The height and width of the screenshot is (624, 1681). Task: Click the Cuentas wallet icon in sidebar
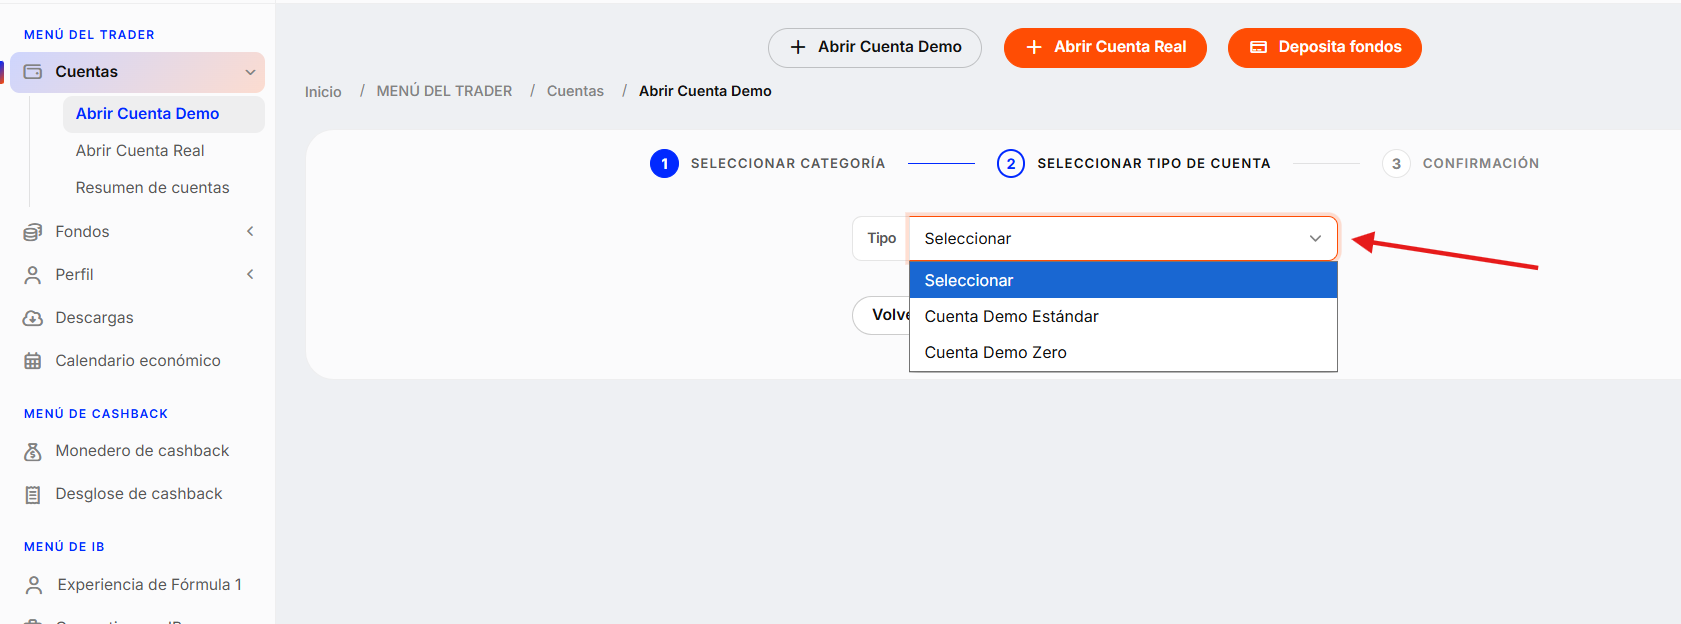pyautogui.click(x=33, y=72)
